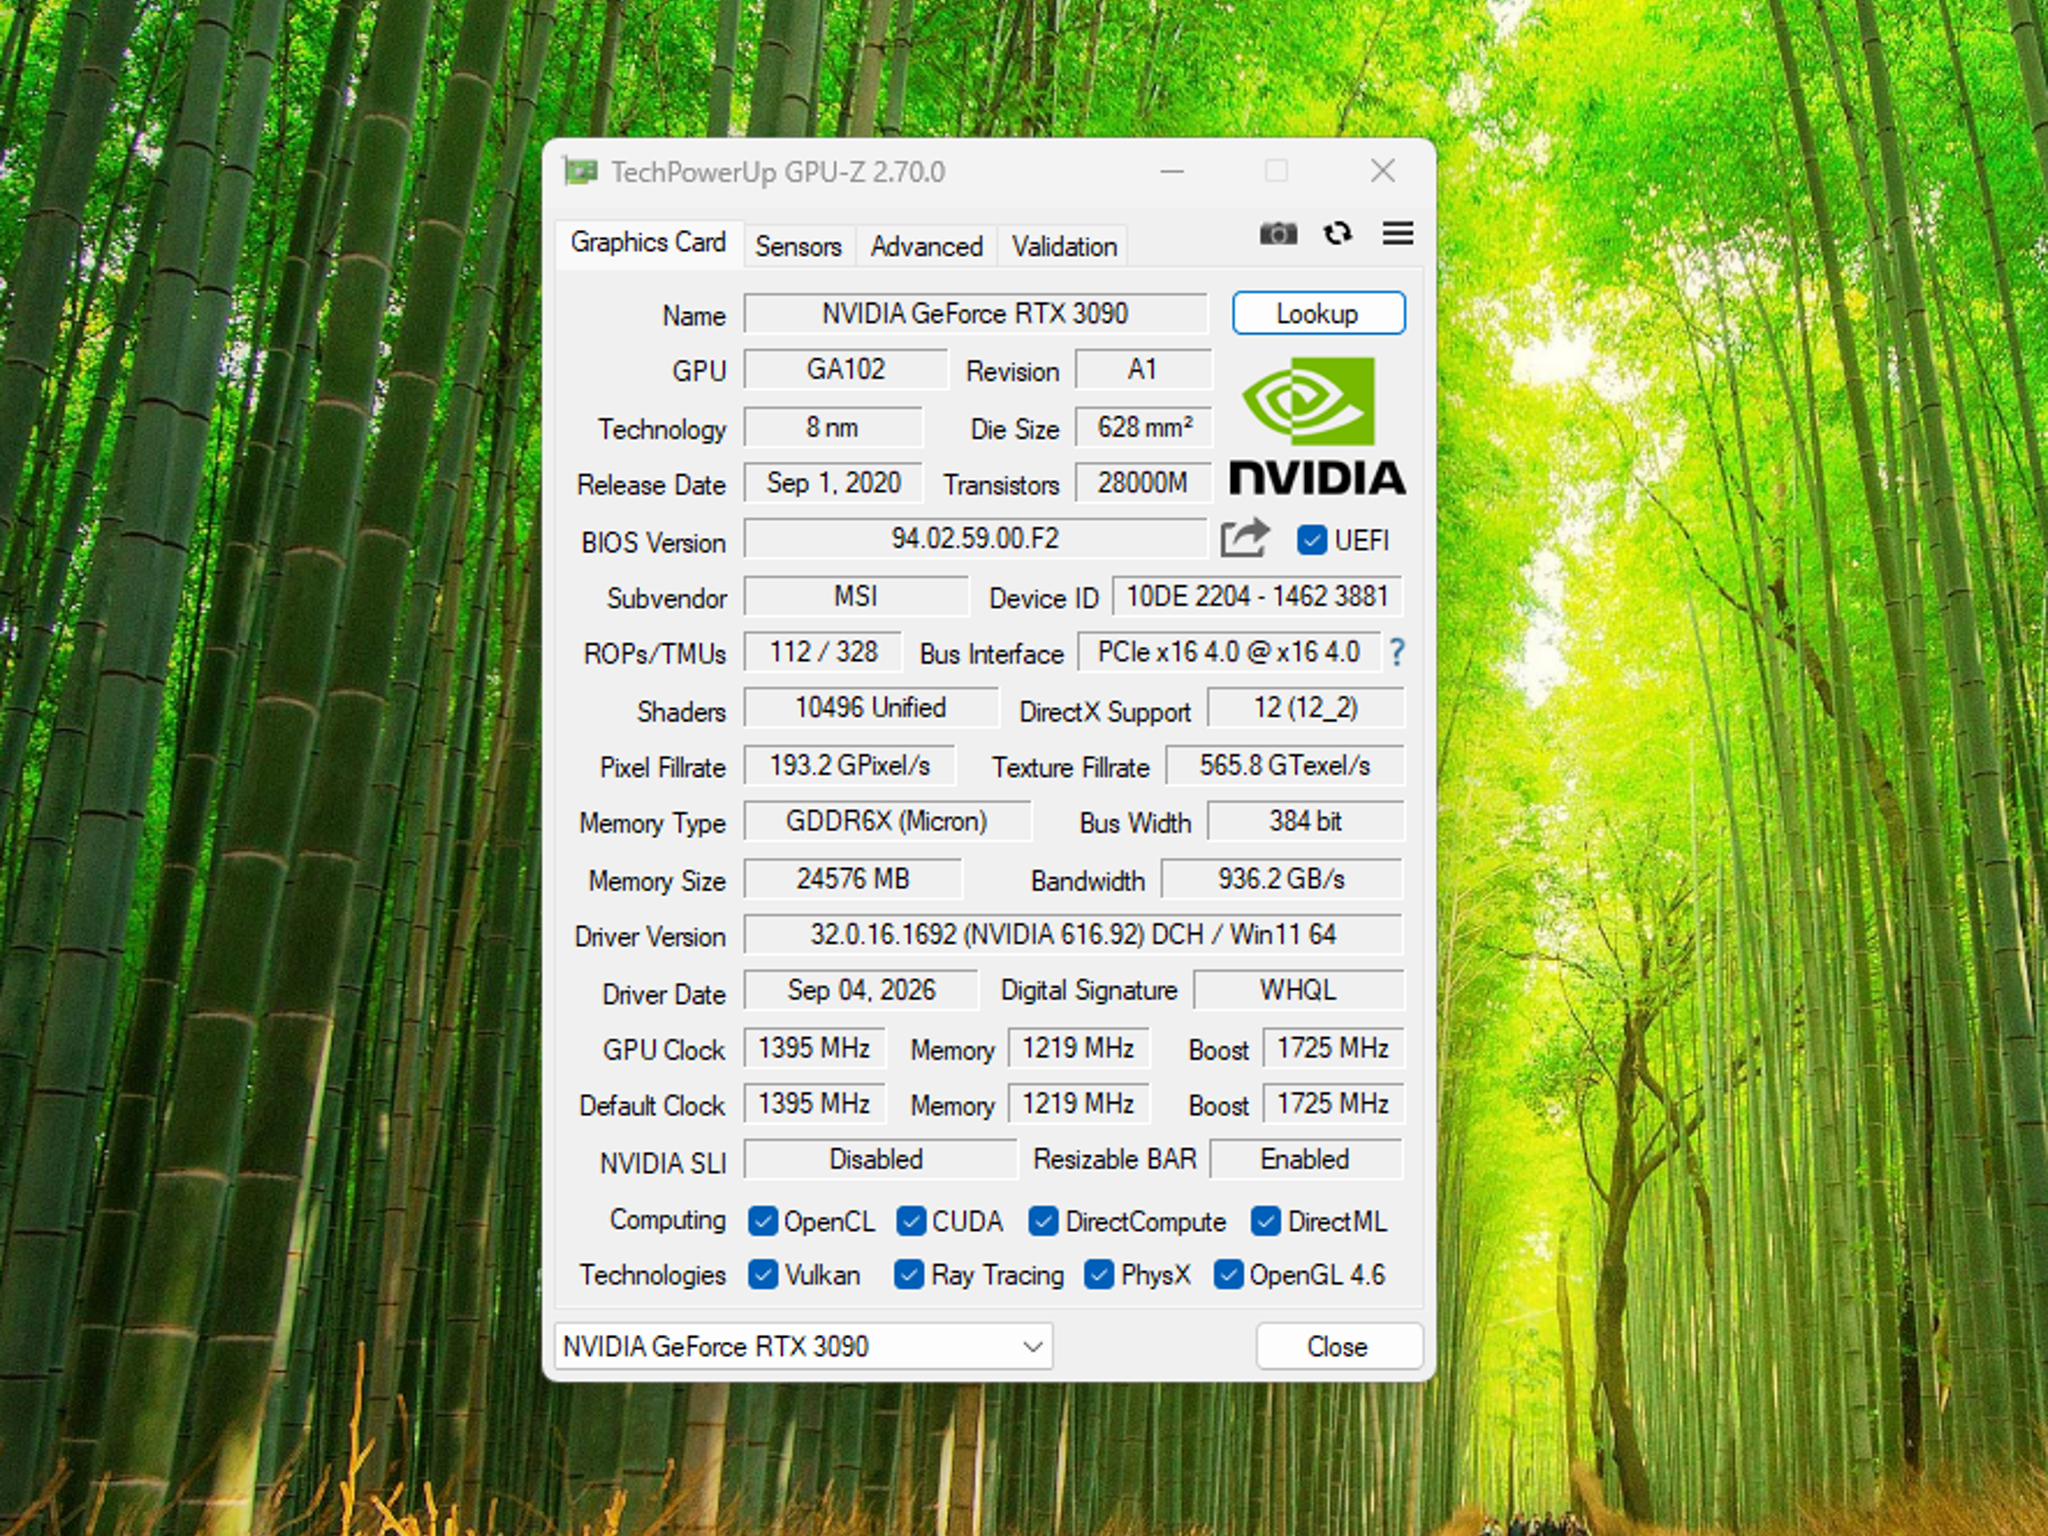Screen dimensions: 2048x1536
Task: Toggle the Ray Tracing checkbox
Action: click(x=908, y=1275)
